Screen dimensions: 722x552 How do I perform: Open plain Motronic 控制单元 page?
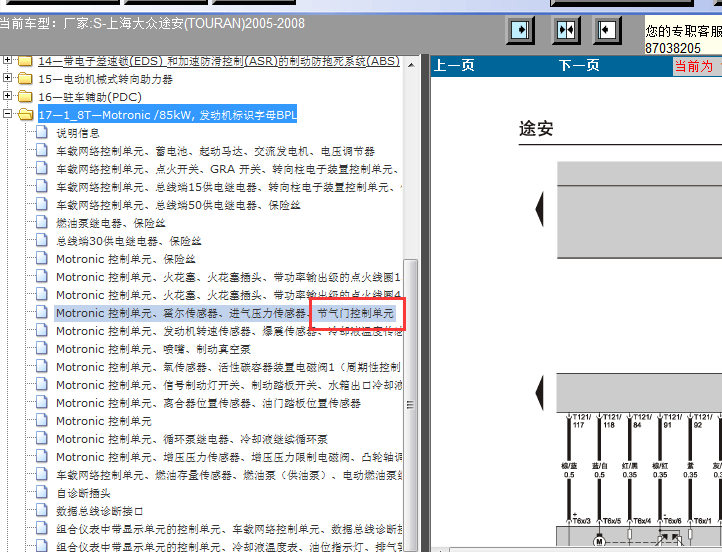coord(104,421)
